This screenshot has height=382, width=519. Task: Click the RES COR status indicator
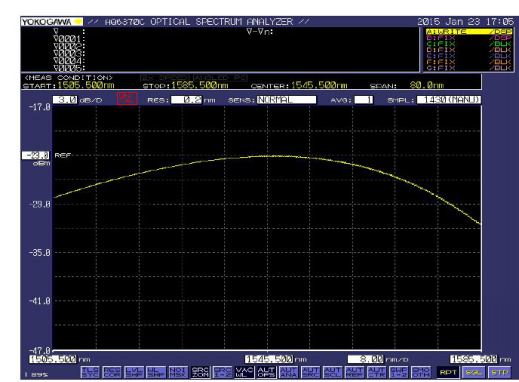tap(112, 372)
